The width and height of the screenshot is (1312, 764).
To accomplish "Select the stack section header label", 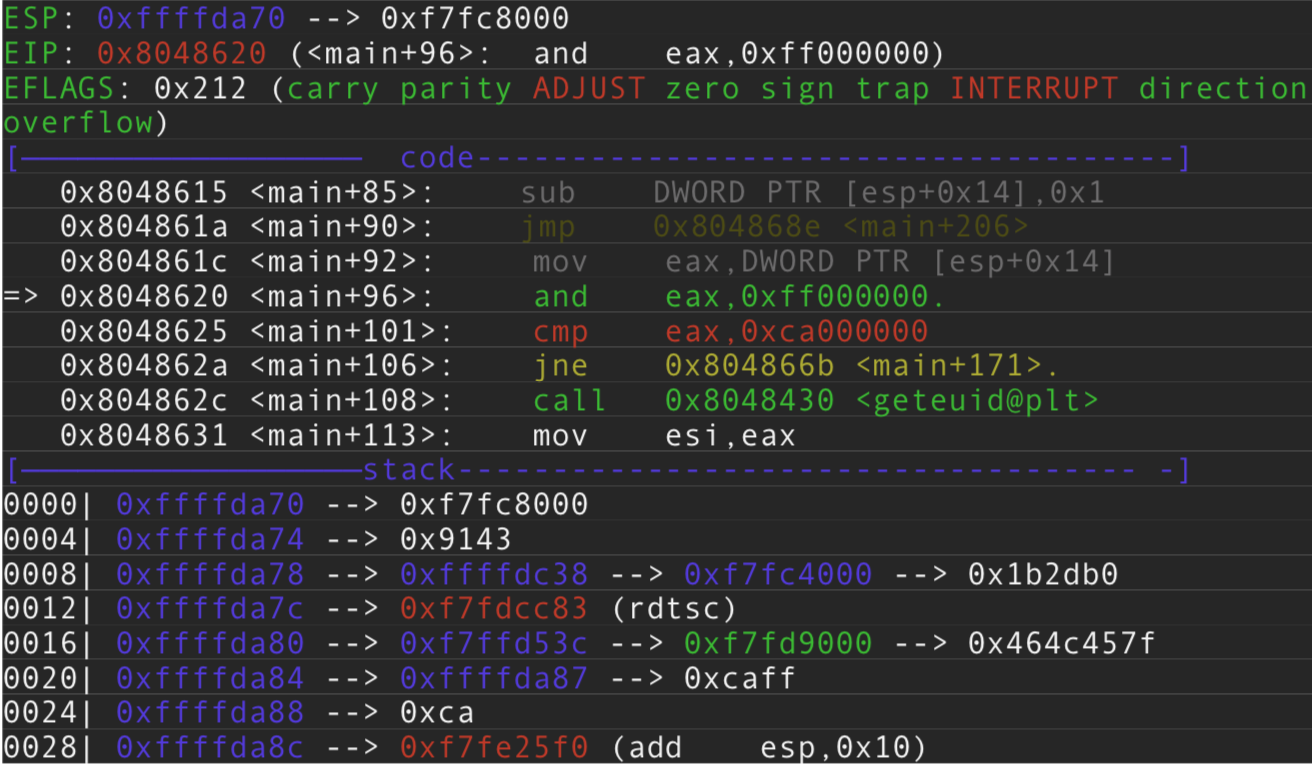I will click(408, 470).
